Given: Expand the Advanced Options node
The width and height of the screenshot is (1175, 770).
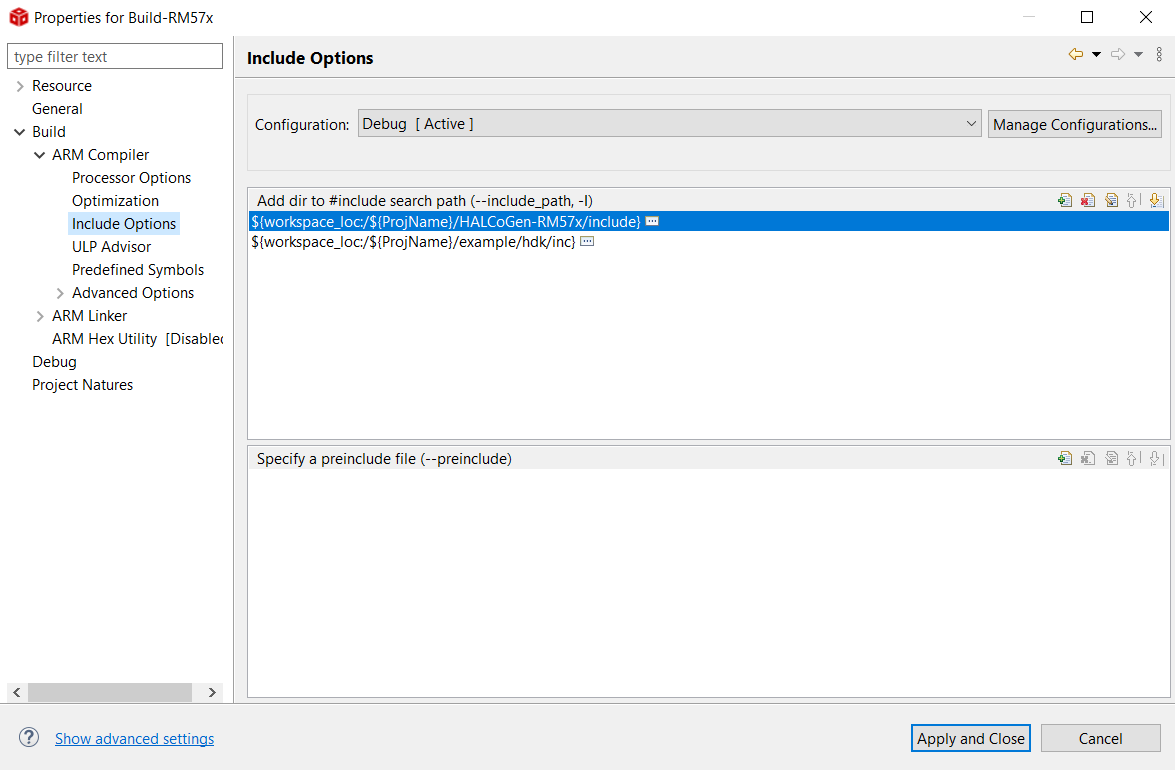Looking at the screenshot, I should pos(60,293).
